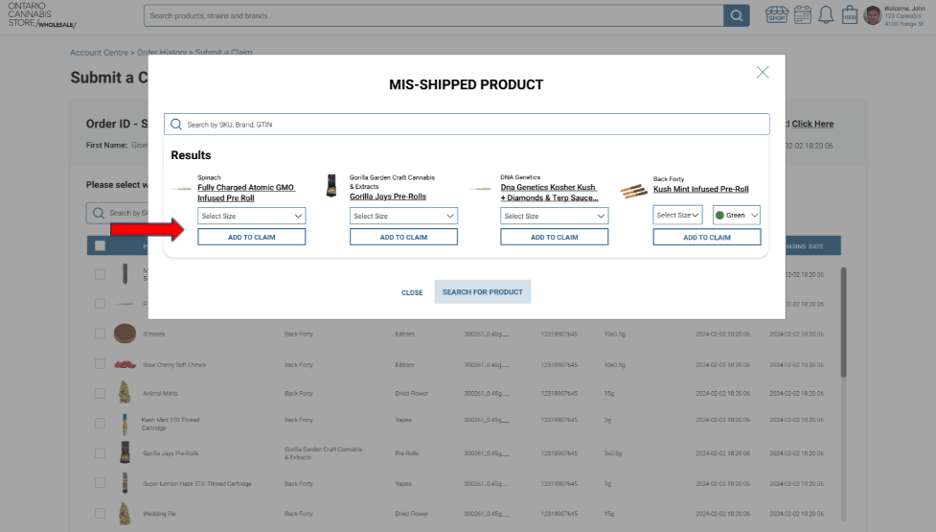Focus the top products, strains and brands search
The width and height of the screenshot is (936, 532).
433,16
